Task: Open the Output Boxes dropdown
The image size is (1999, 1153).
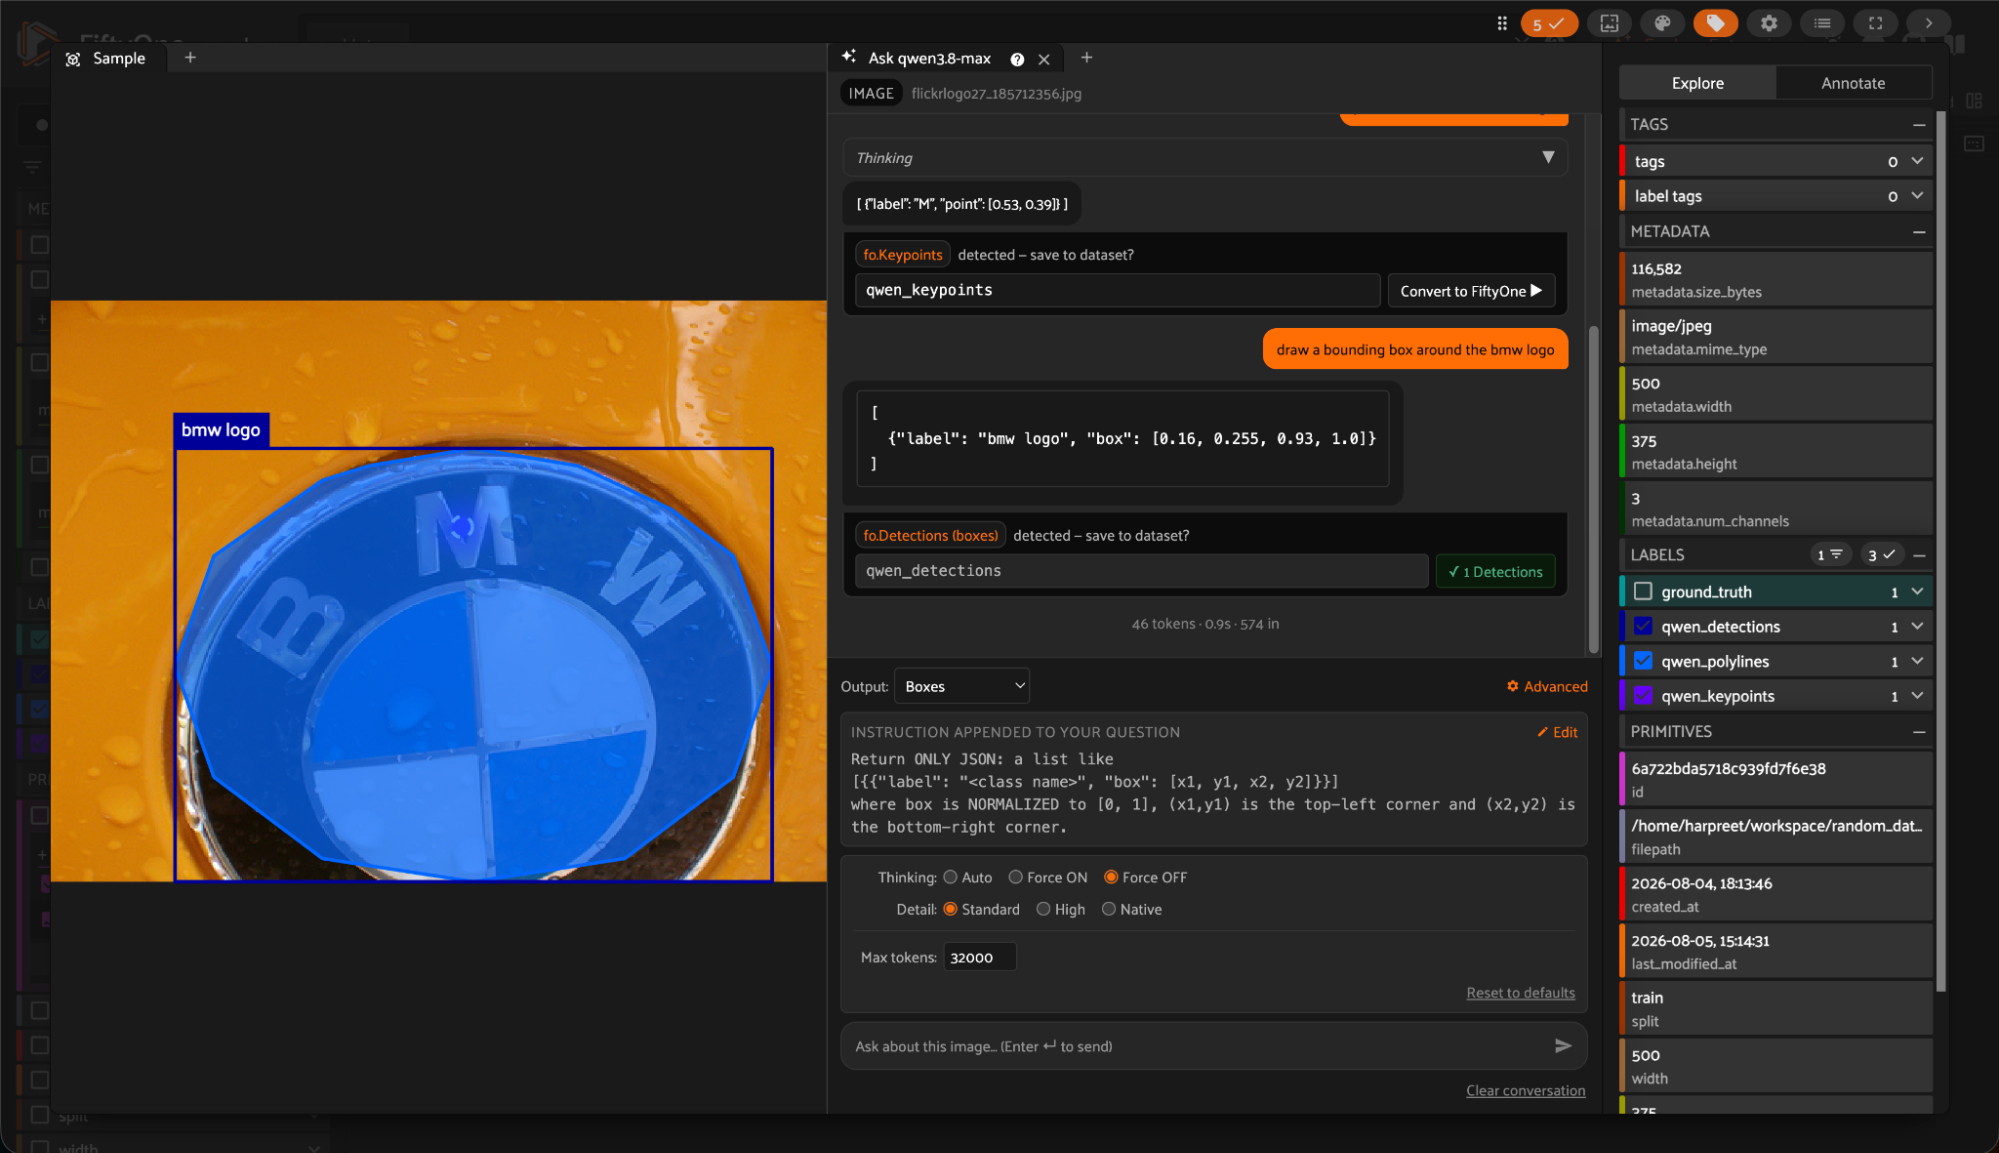Action: [x=961, y=686]
